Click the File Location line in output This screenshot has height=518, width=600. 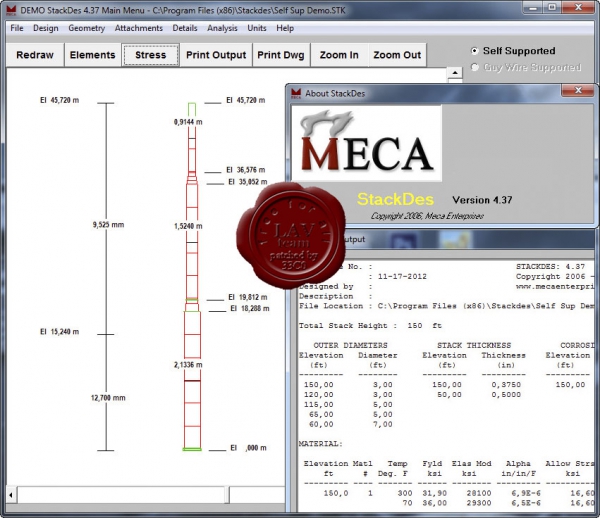[x=446, y=306]
